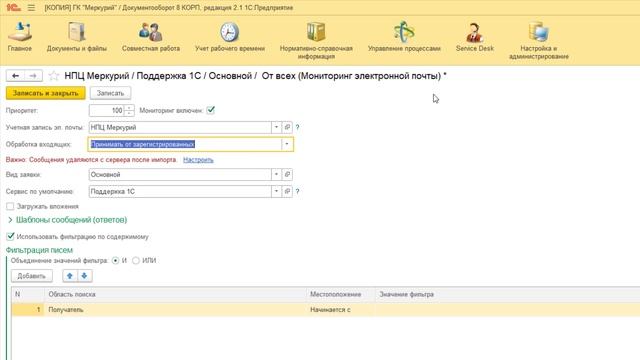This screenshot has height=360, width=640.
Task: Open the НПЦ Меркурий account record link icon
Action: tap(287, 127)
